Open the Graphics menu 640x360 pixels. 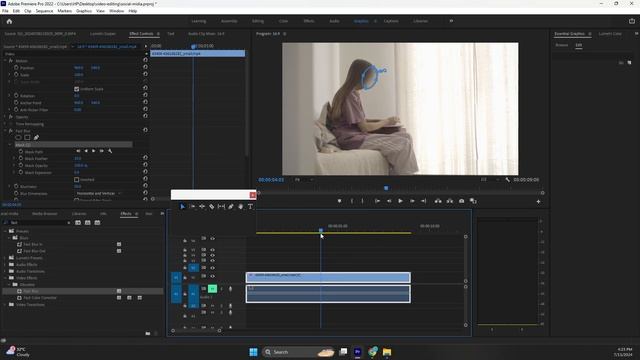coord(84,11)
